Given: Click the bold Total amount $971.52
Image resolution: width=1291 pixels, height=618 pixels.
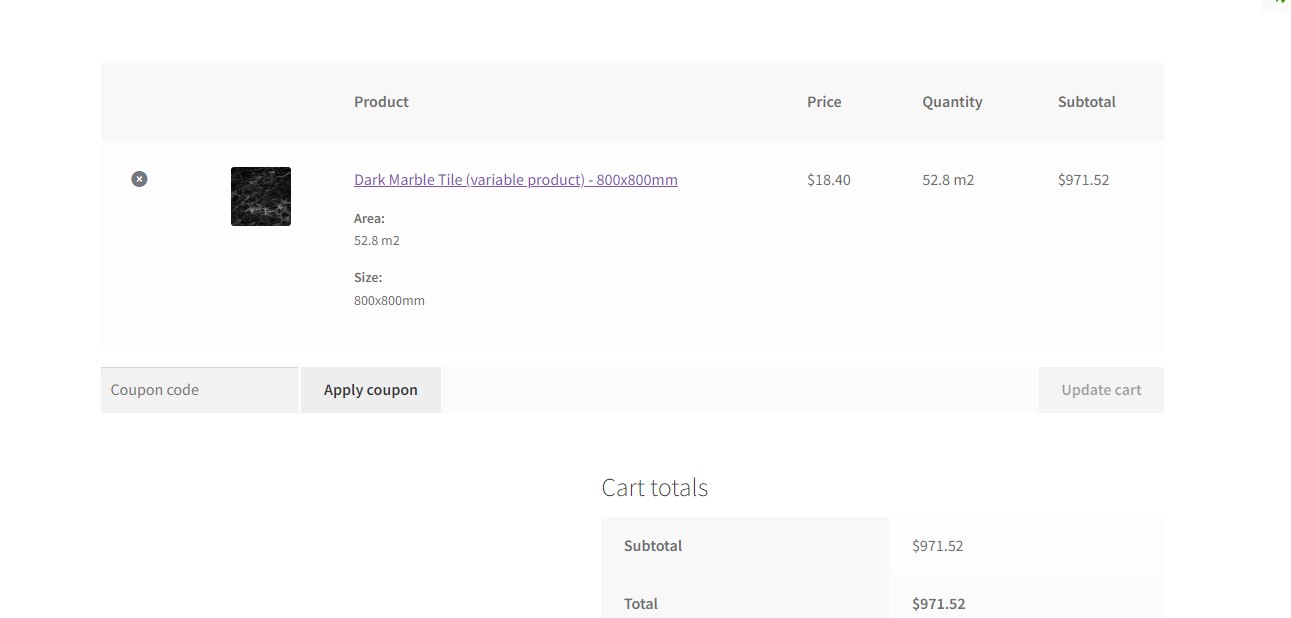Looking at the screenshot, I should point(938,603).
